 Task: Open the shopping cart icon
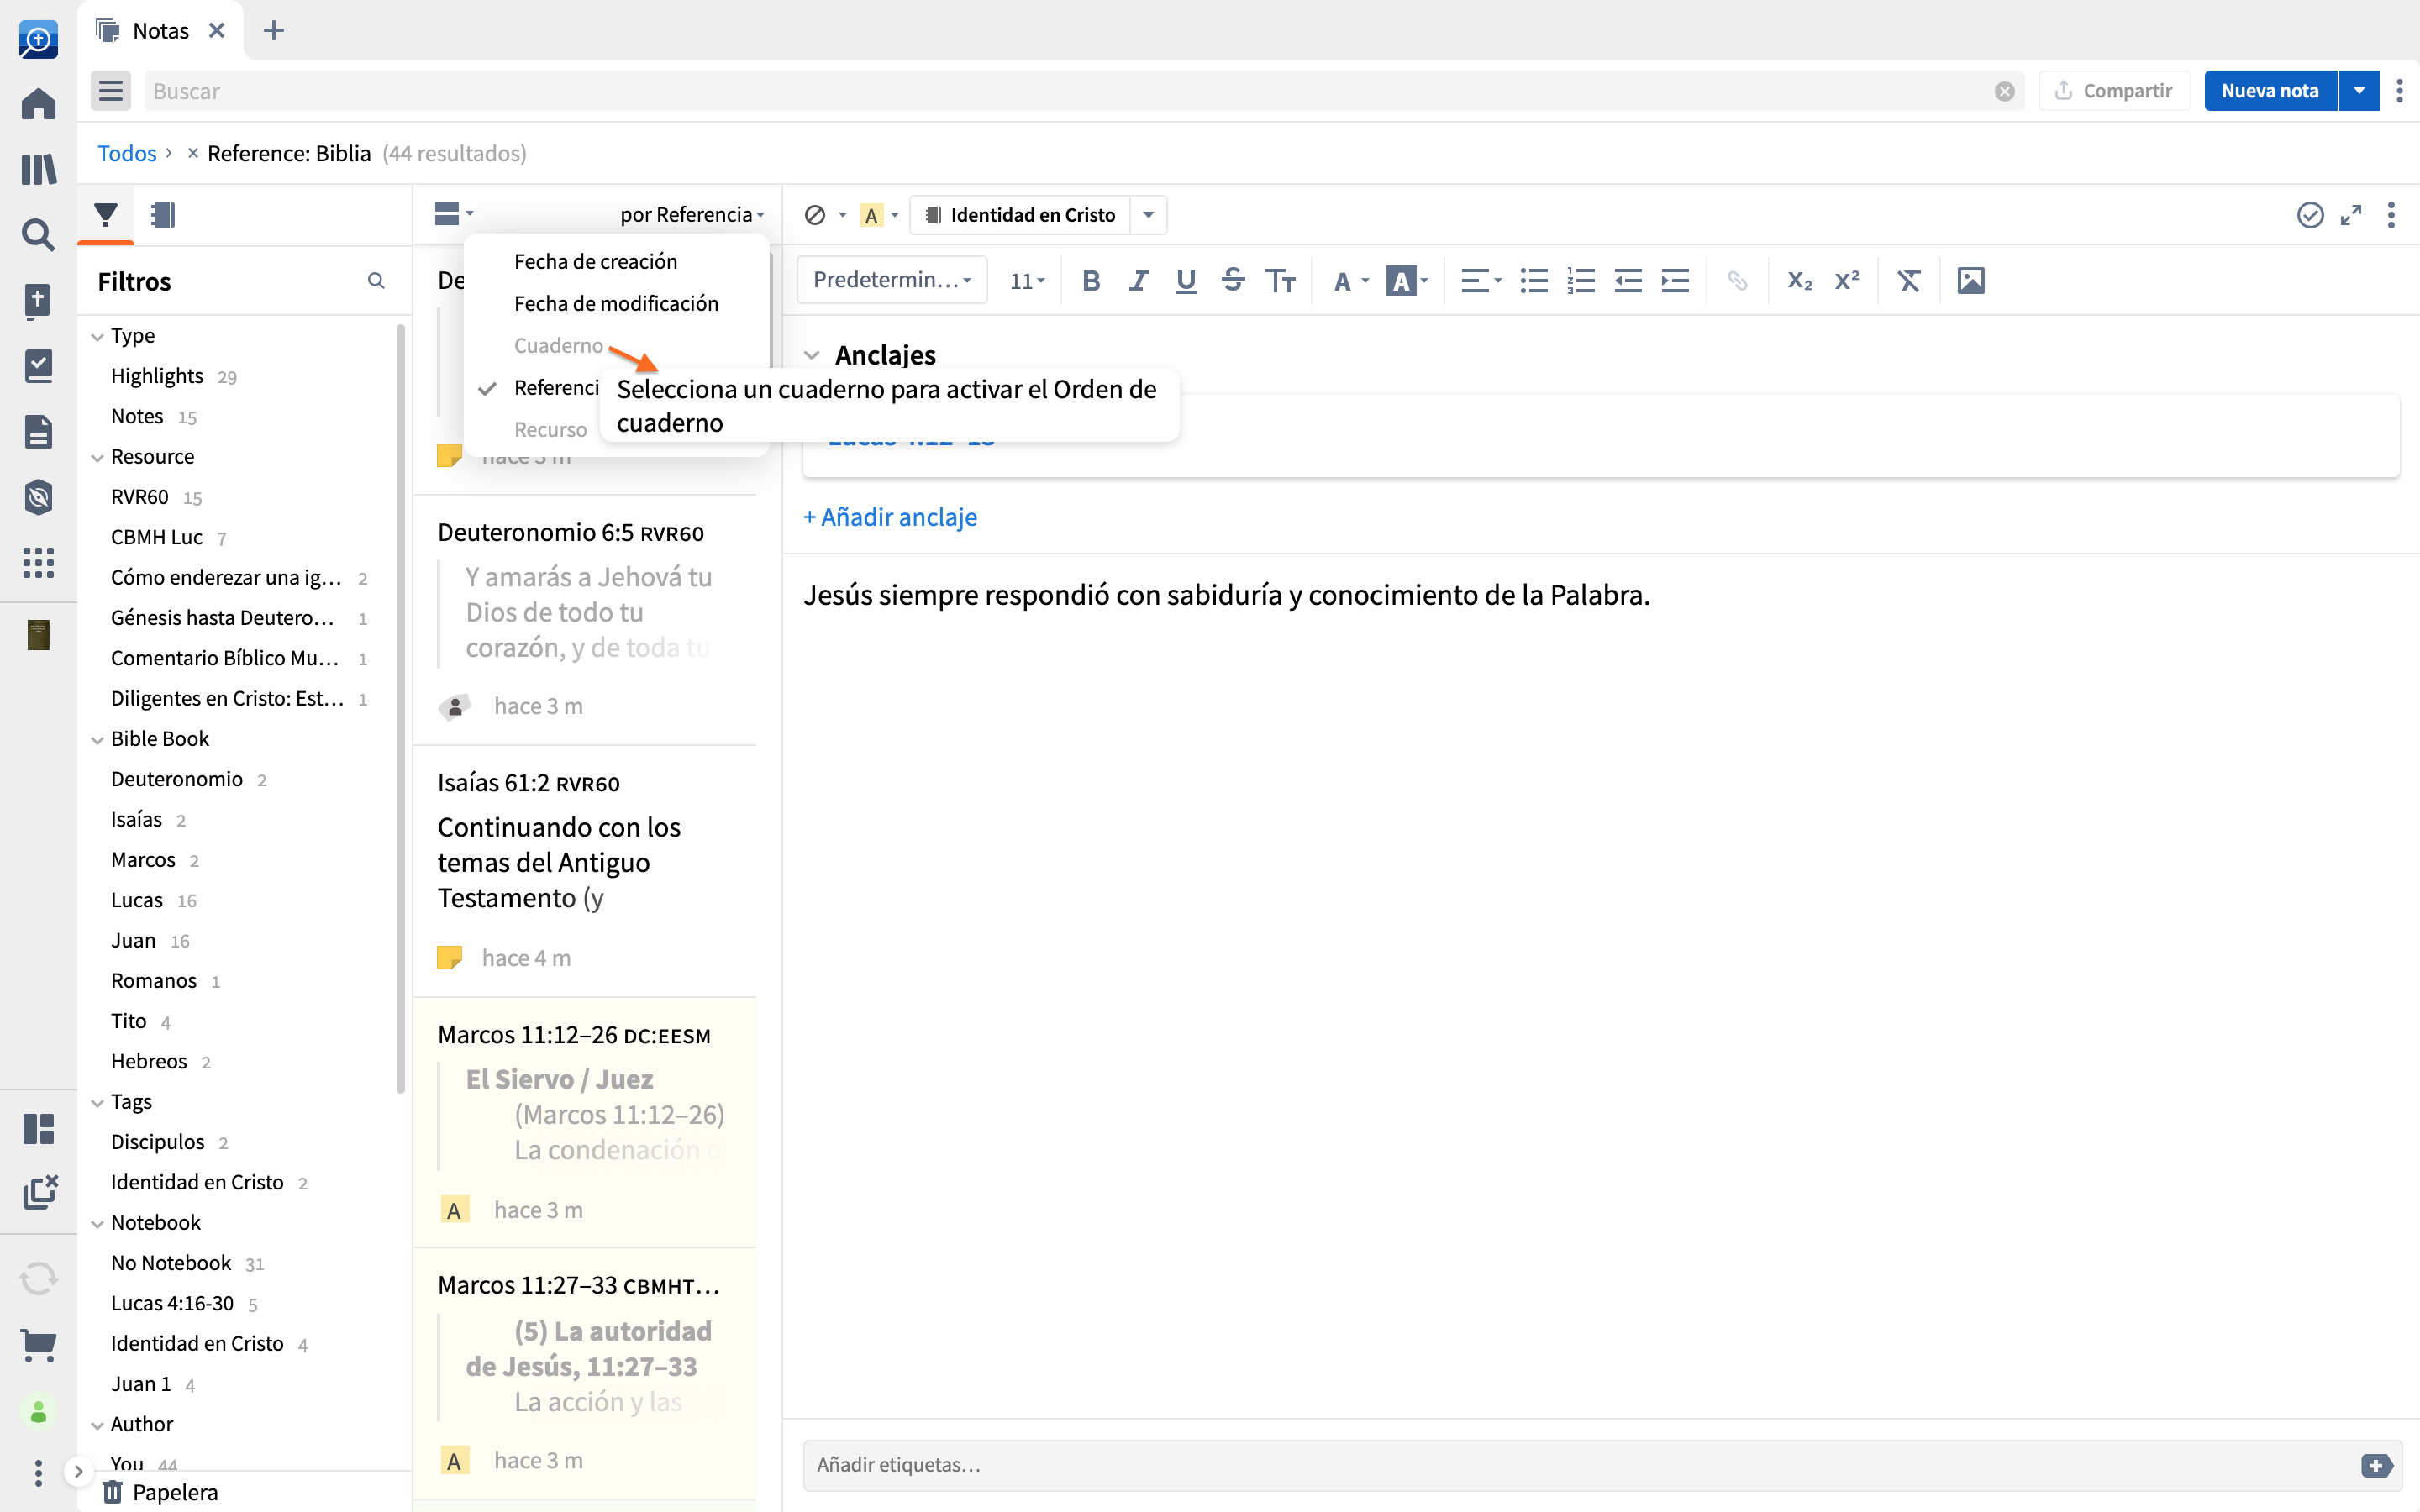point(38,1344)
